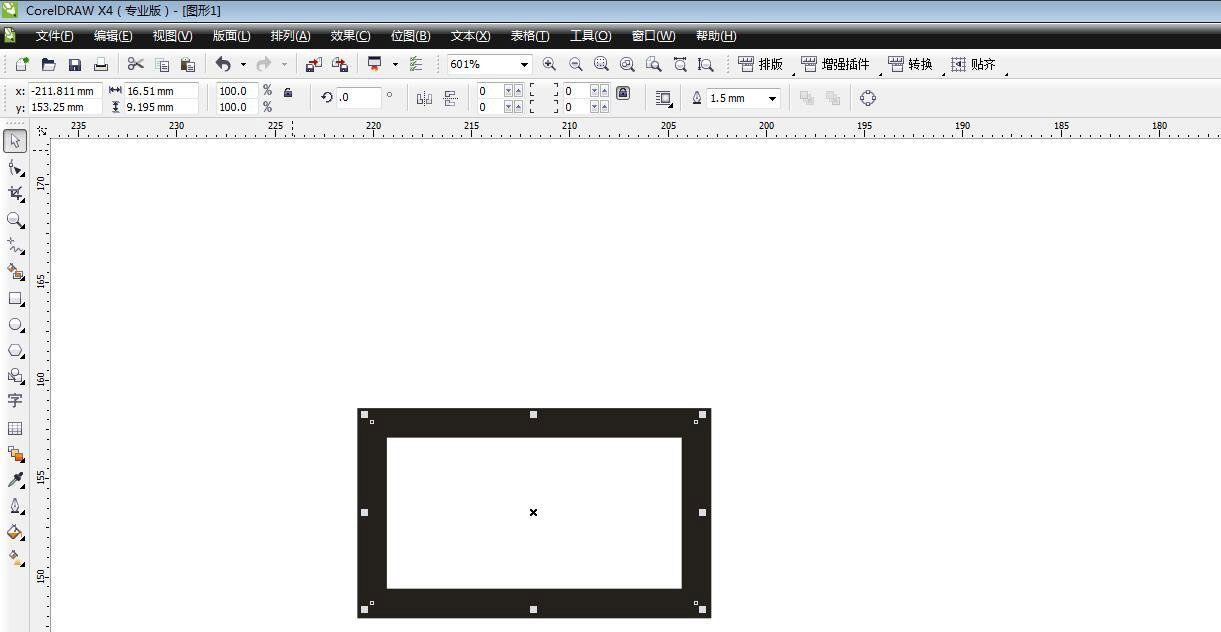Select the Table tool

tap(15, 428)
